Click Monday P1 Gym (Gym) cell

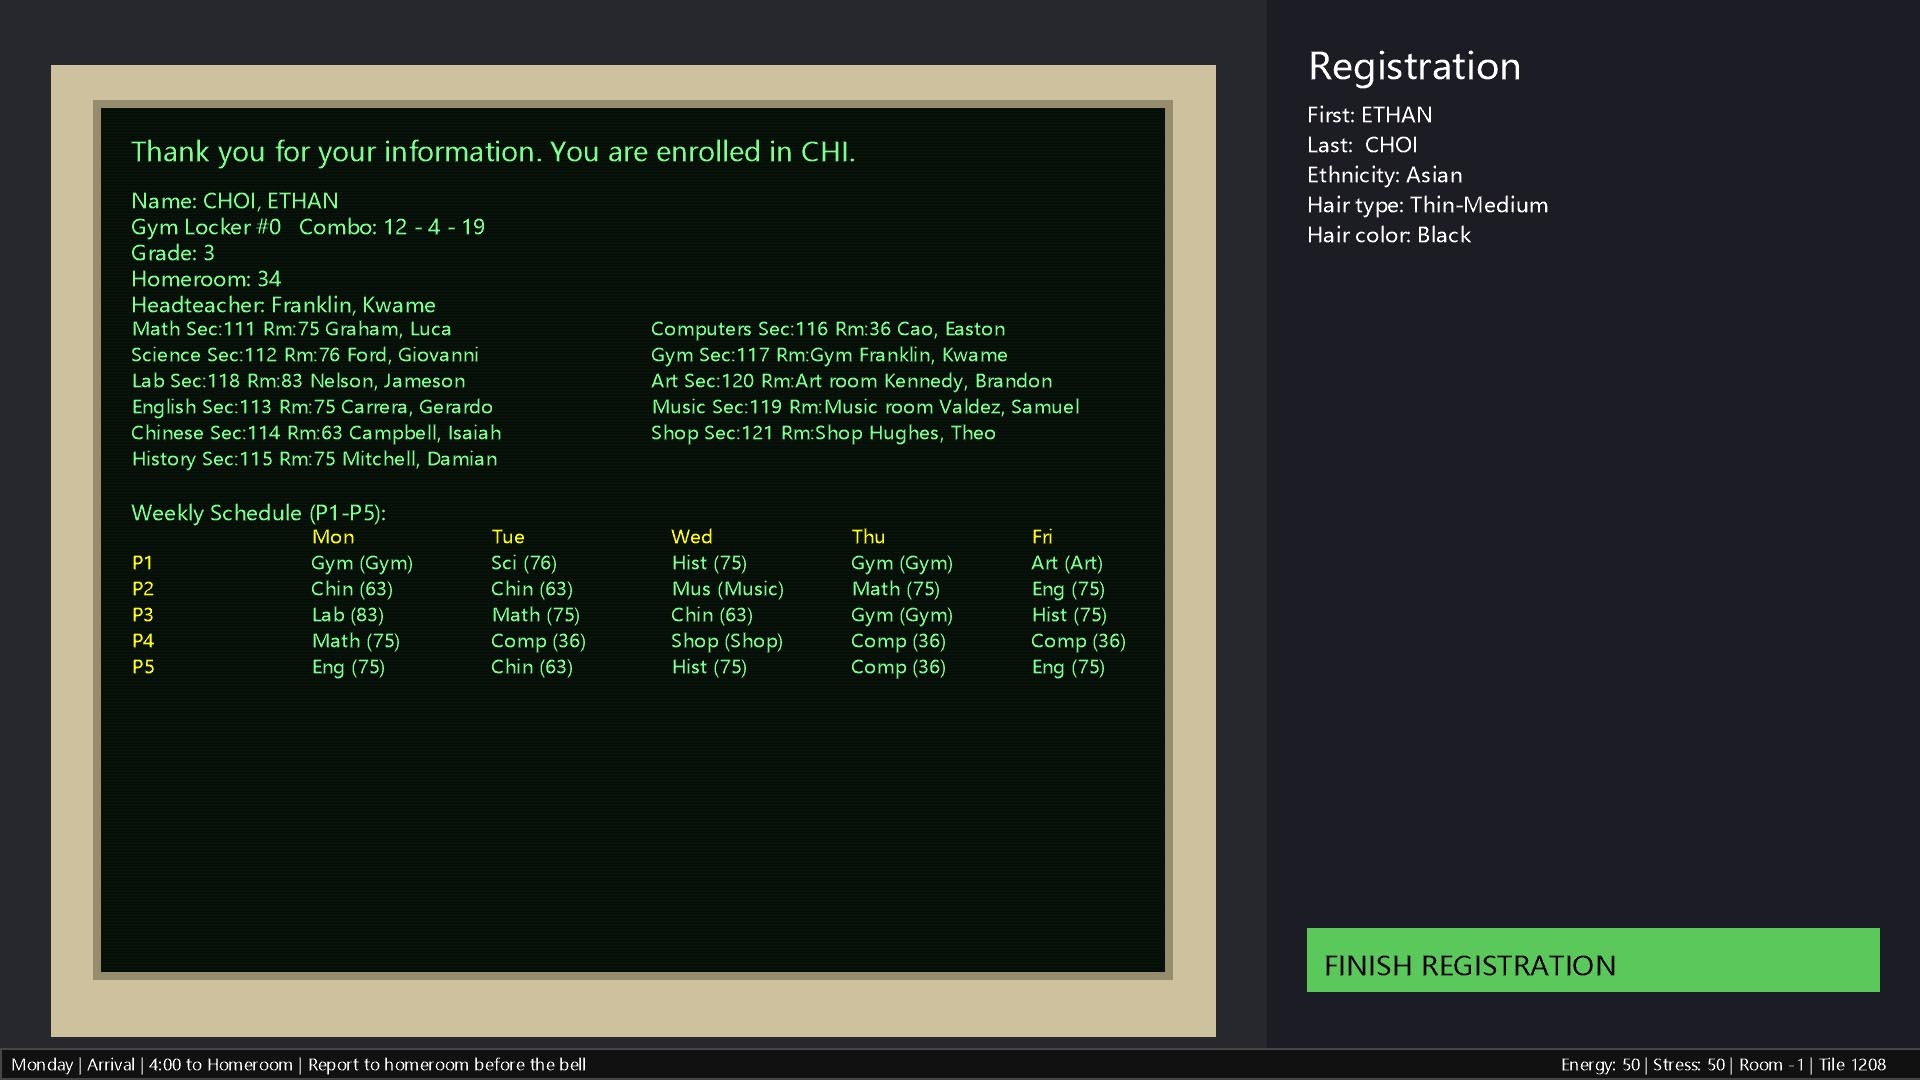362,563
